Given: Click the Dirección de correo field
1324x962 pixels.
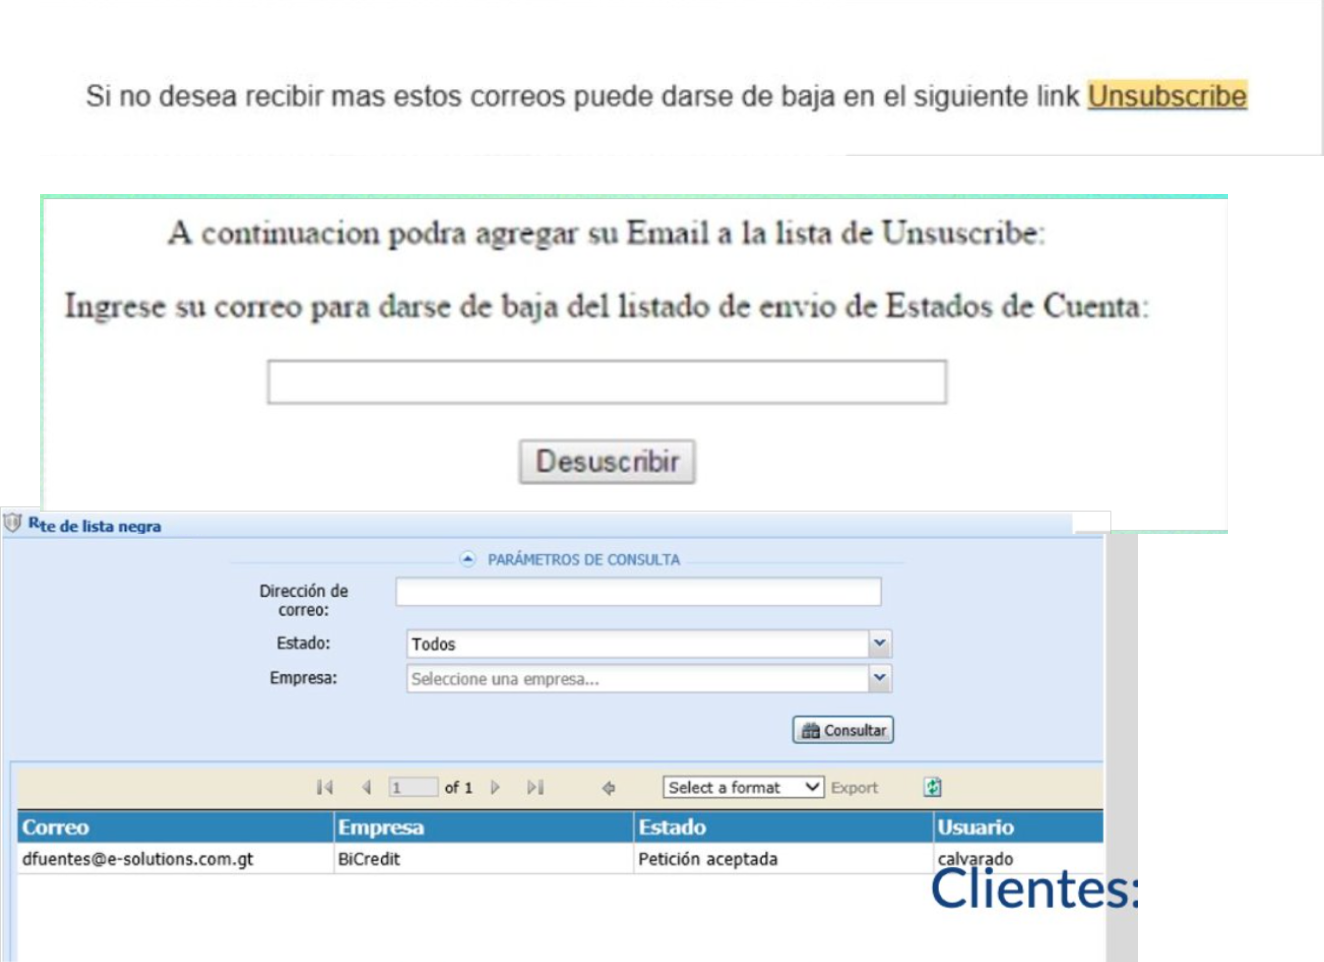Looking at the screenshot, I should tap(638, 592).
